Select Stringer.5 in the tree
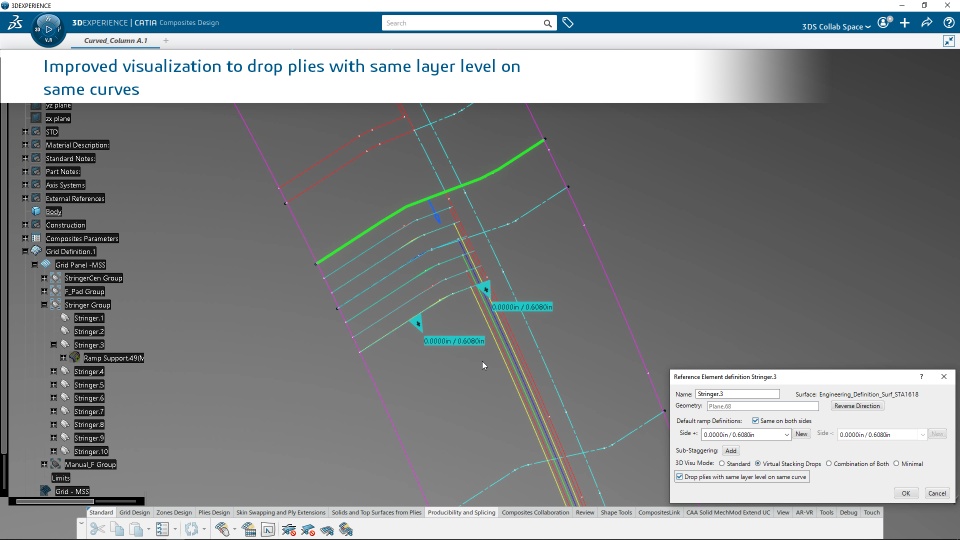Screen dimensions: 960x540 [89, 384]
